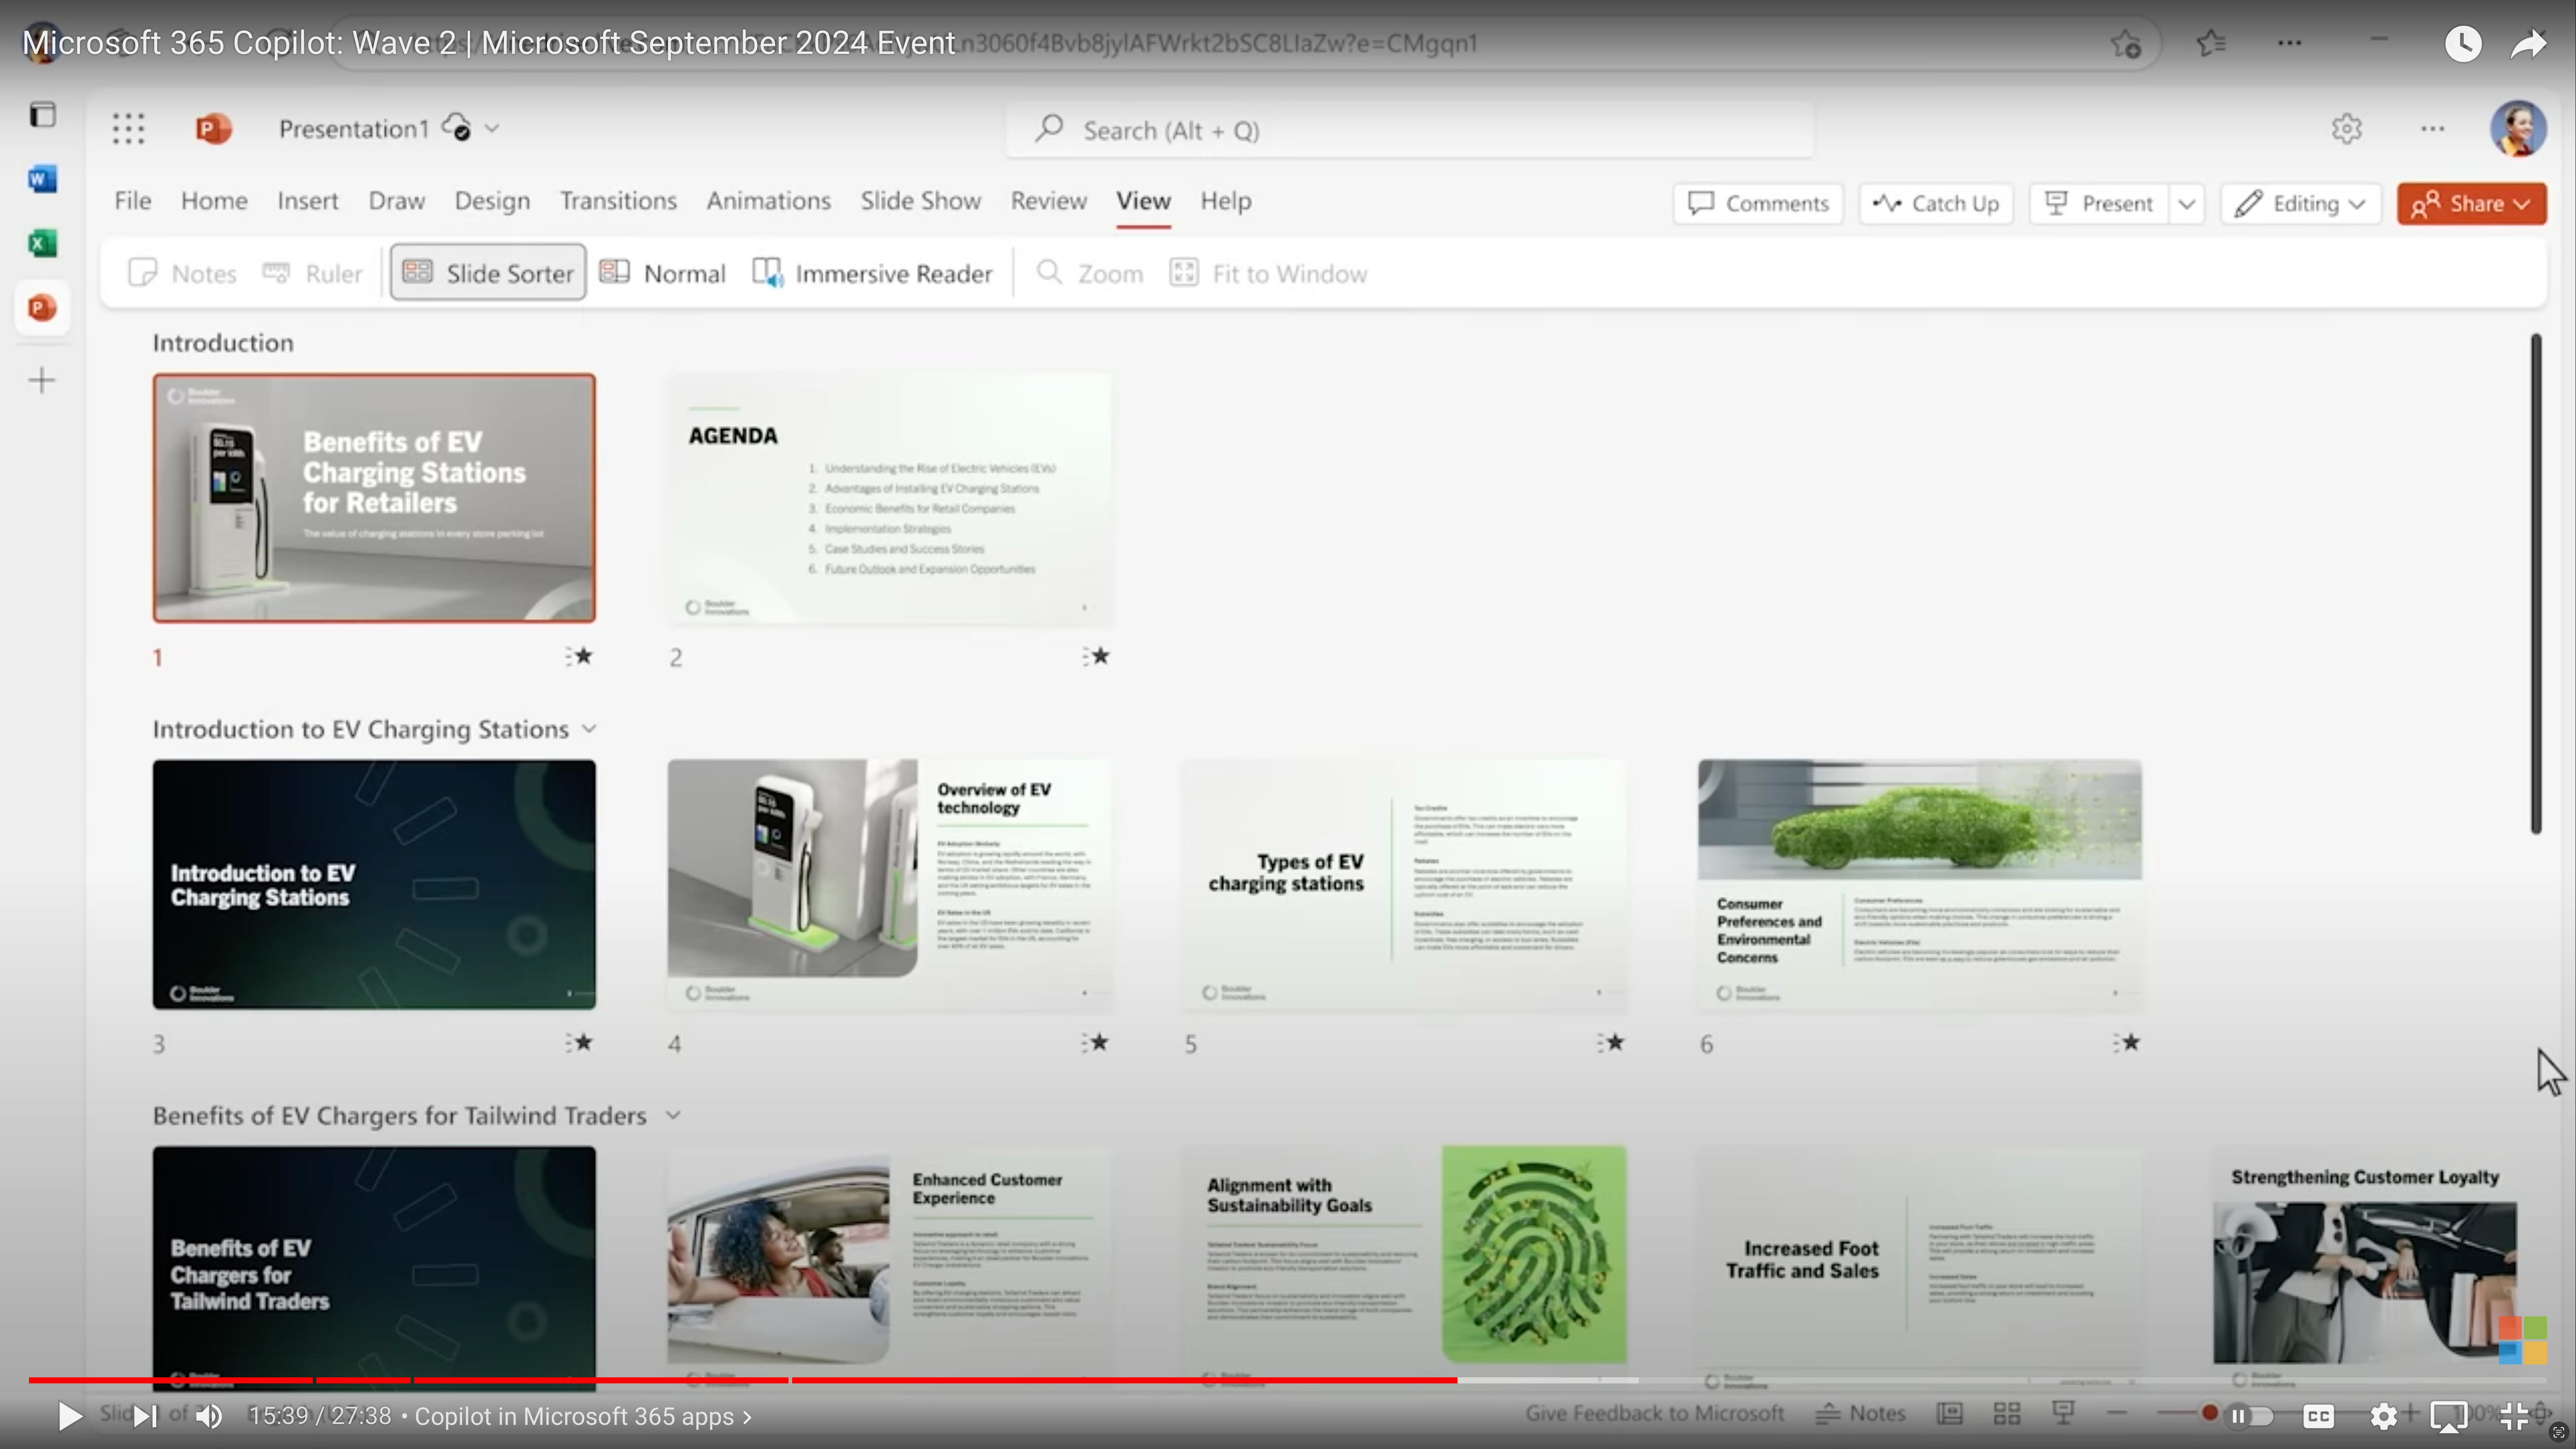
Task: Click the browser add-to-favorites star icon
Action: [x=2126, y=43]
